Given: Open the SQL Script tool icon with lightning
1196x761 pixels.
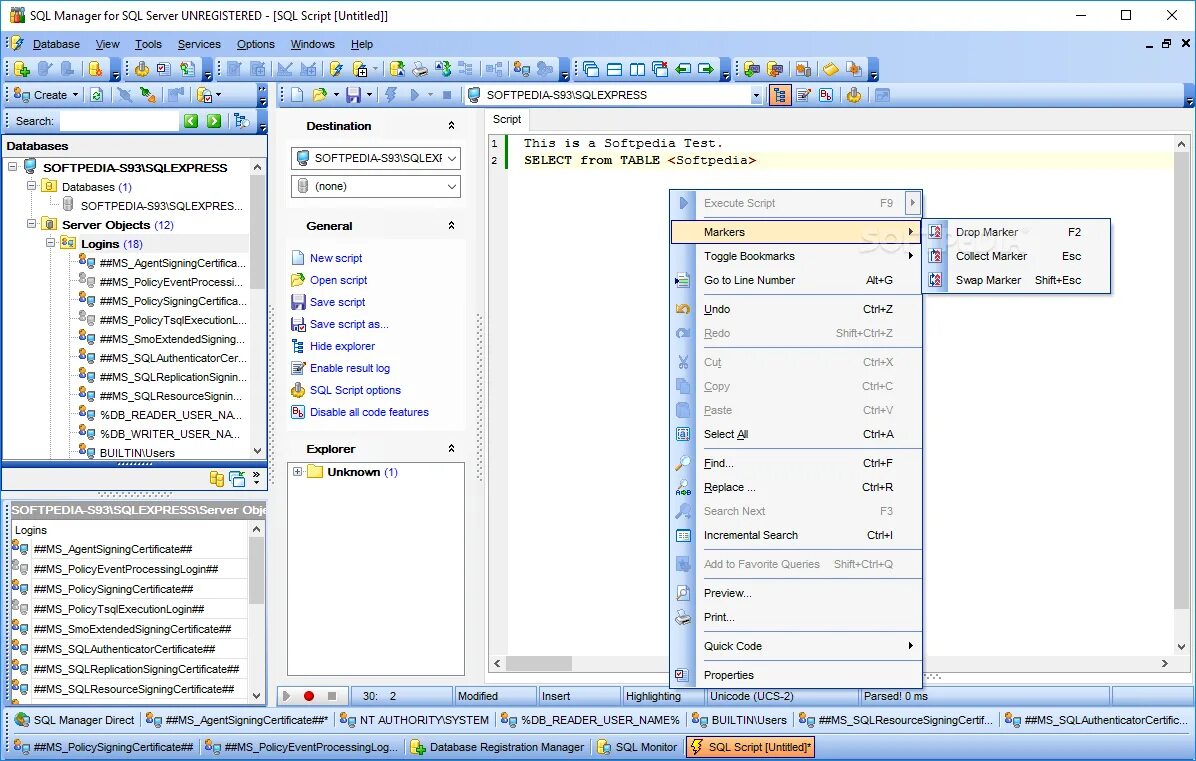Looking at the screenshot, I should click(336, 69).
